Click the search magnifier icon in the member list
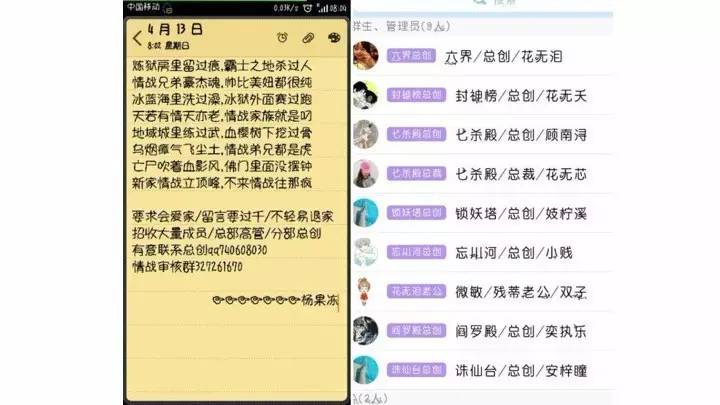Screen dimensions: 720x405 [480, 2]
